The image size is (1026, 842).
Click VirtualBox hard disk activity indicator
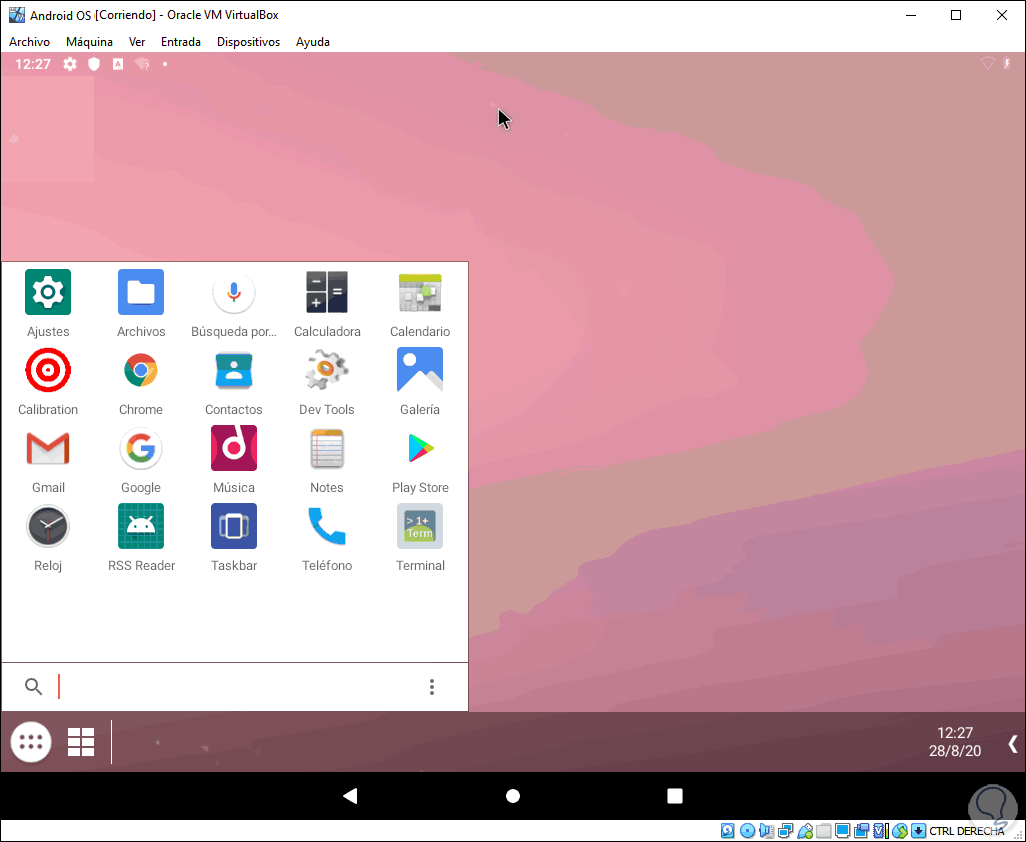pyautogui.click(x=728, y=831)
